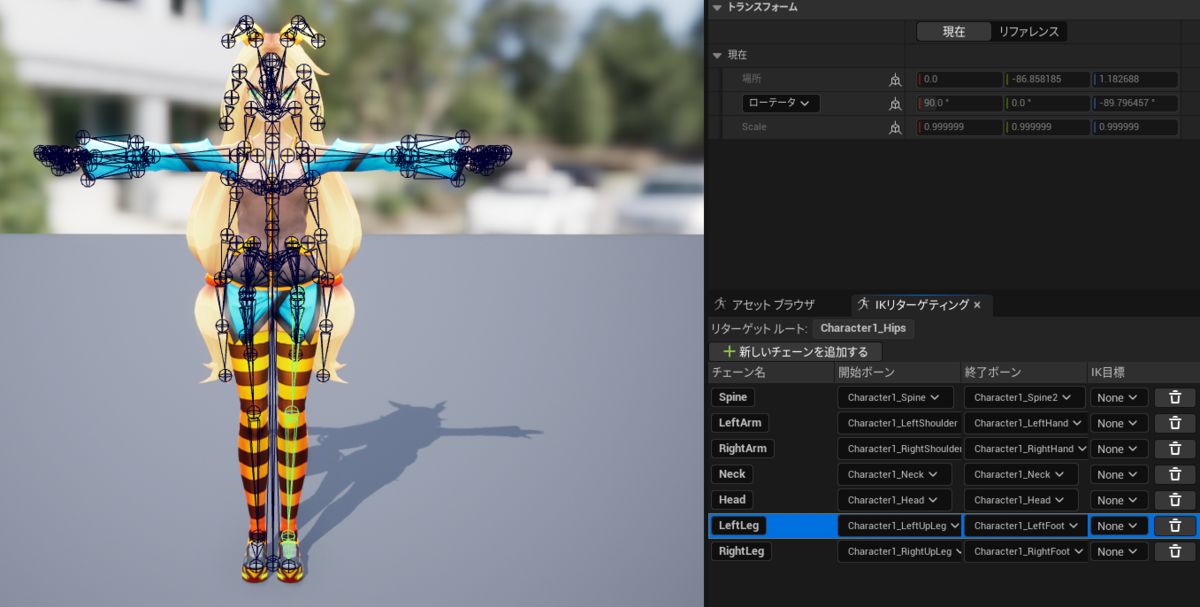Click the location Y field showing -86.858185
Viewport: 1200px width, 607px height.
(1048, 79)
